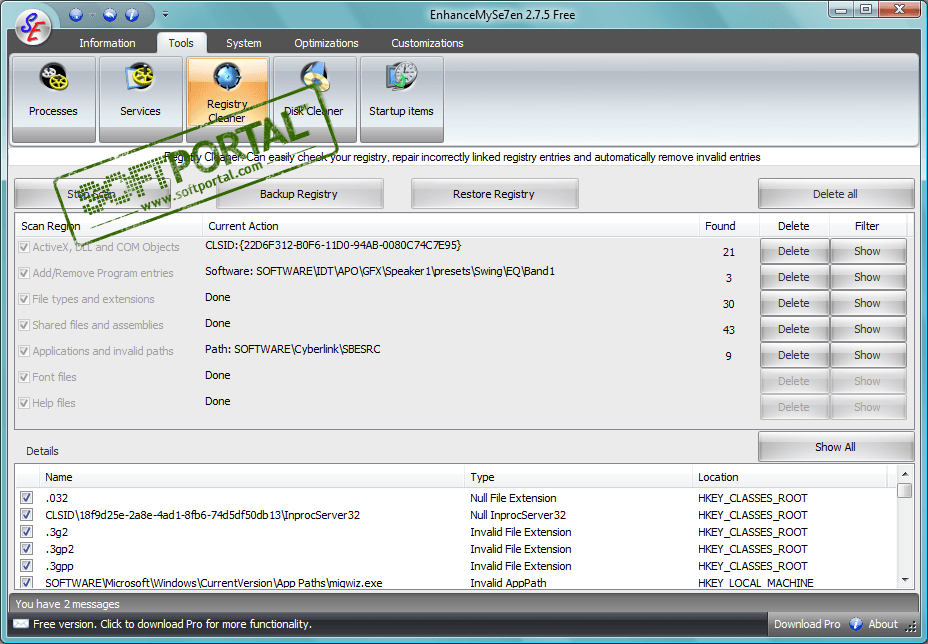Show Applications and invalid paths results
The image size is (928, 644).
tap(867, 355)
